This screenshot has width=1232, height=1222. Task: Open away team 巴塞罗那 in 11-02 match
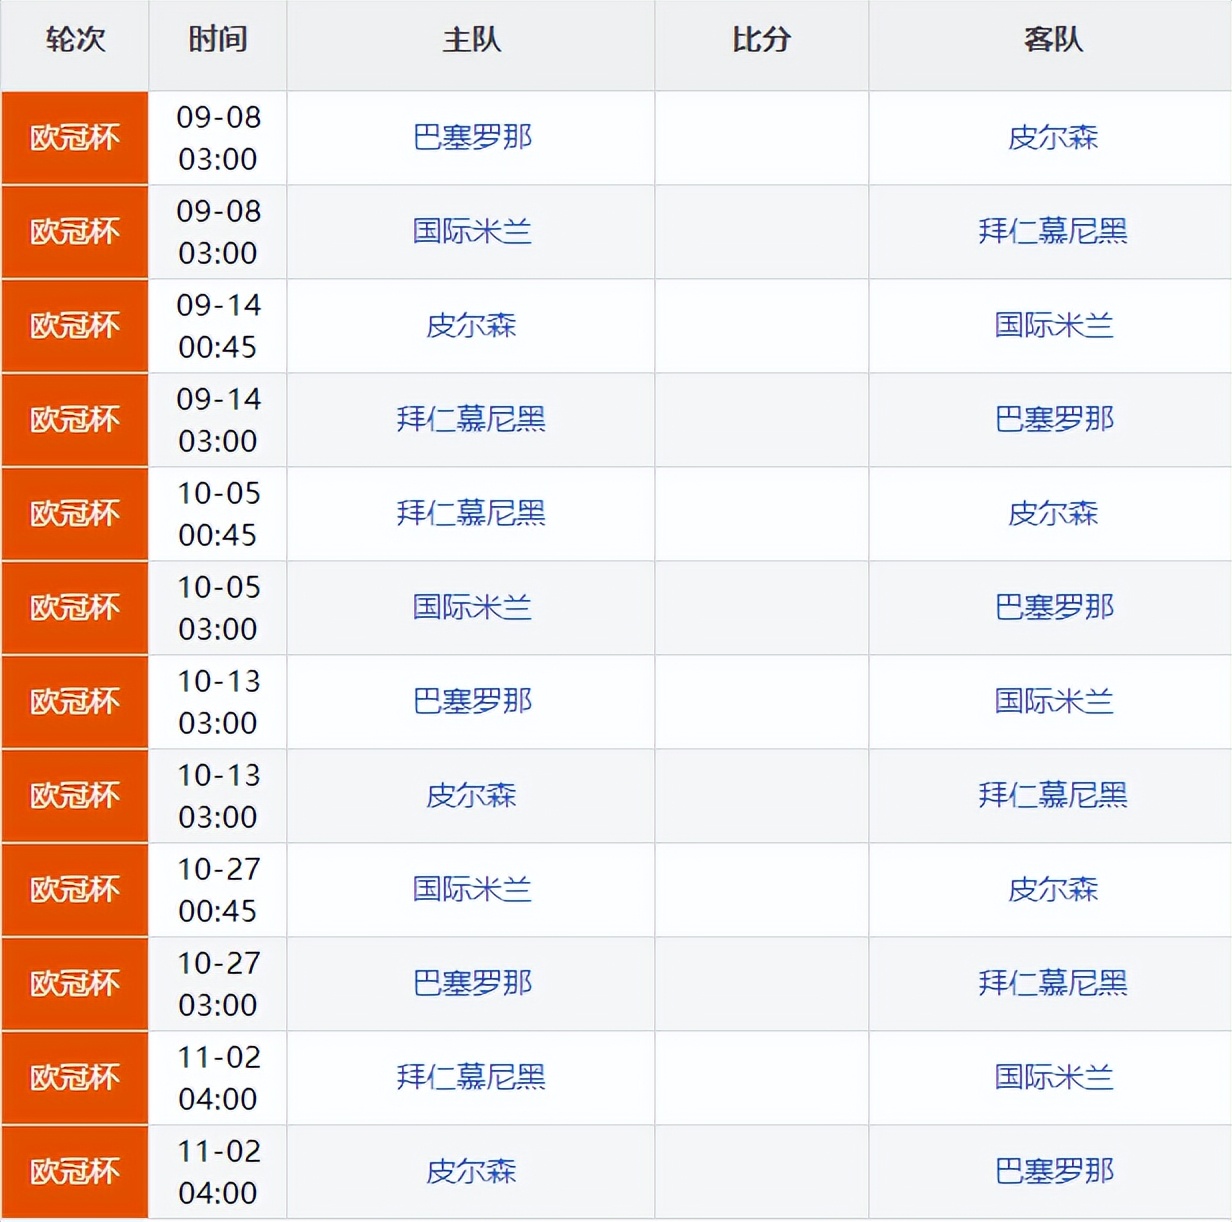[1054, 1171]
